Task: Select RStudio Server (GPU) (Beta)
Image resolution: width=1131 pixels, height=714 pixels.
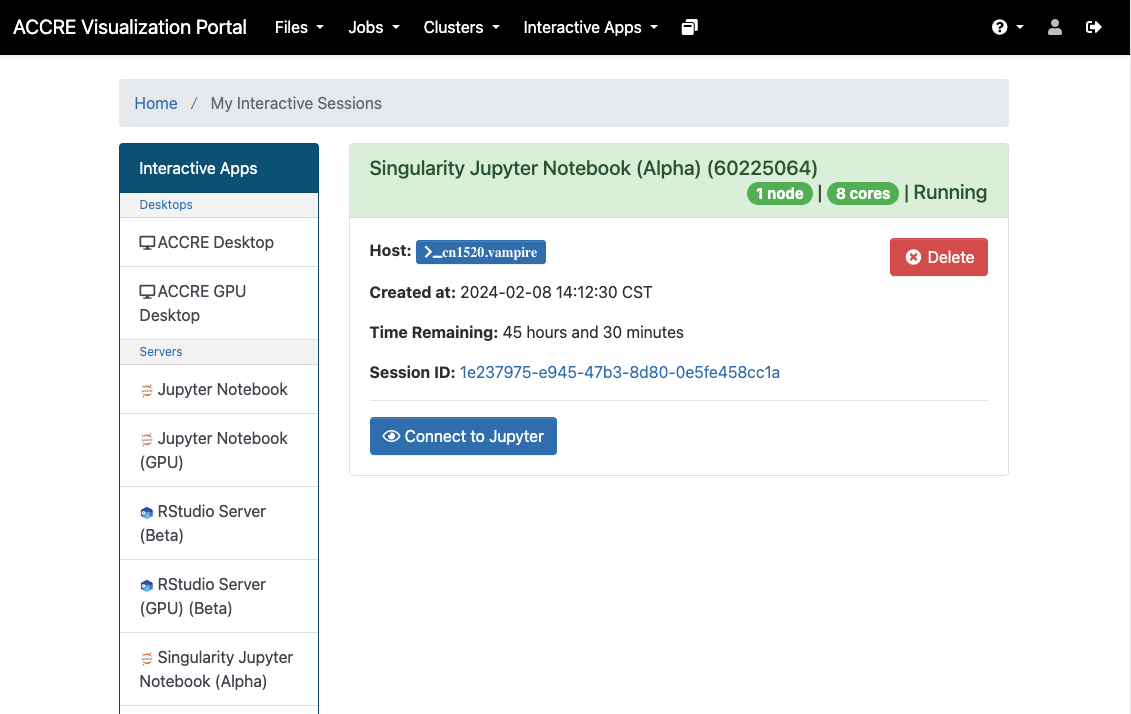Action: point(211,596)
